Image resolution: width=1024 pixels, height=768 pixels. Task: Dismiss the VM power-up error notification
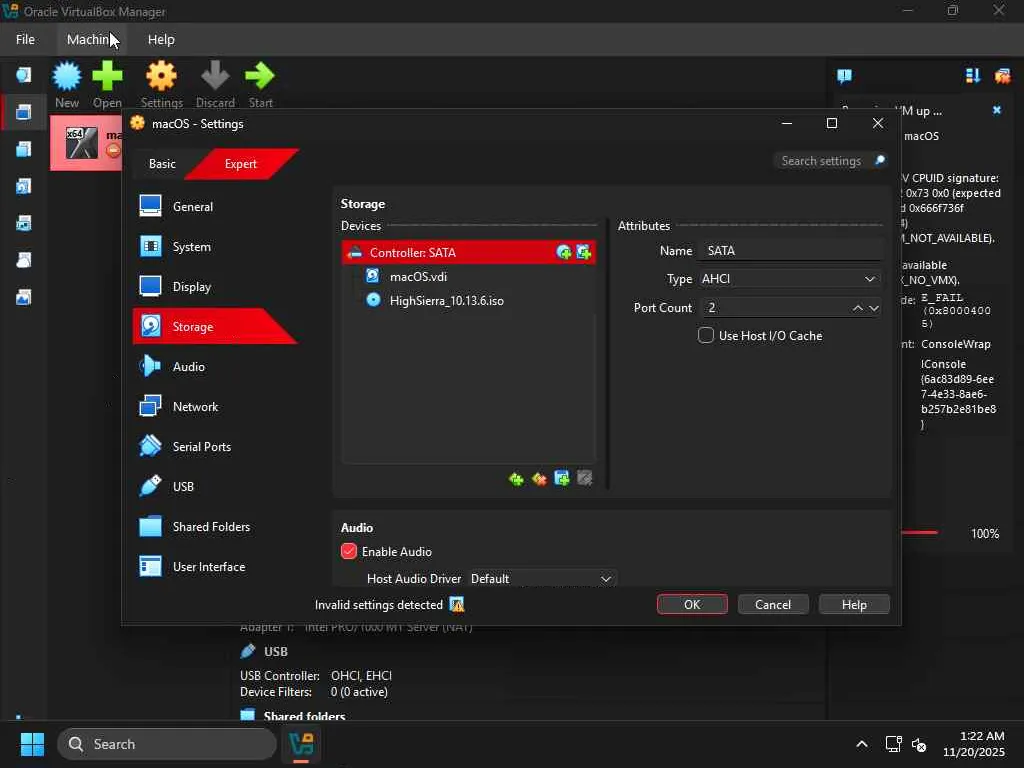click(997, 110)
